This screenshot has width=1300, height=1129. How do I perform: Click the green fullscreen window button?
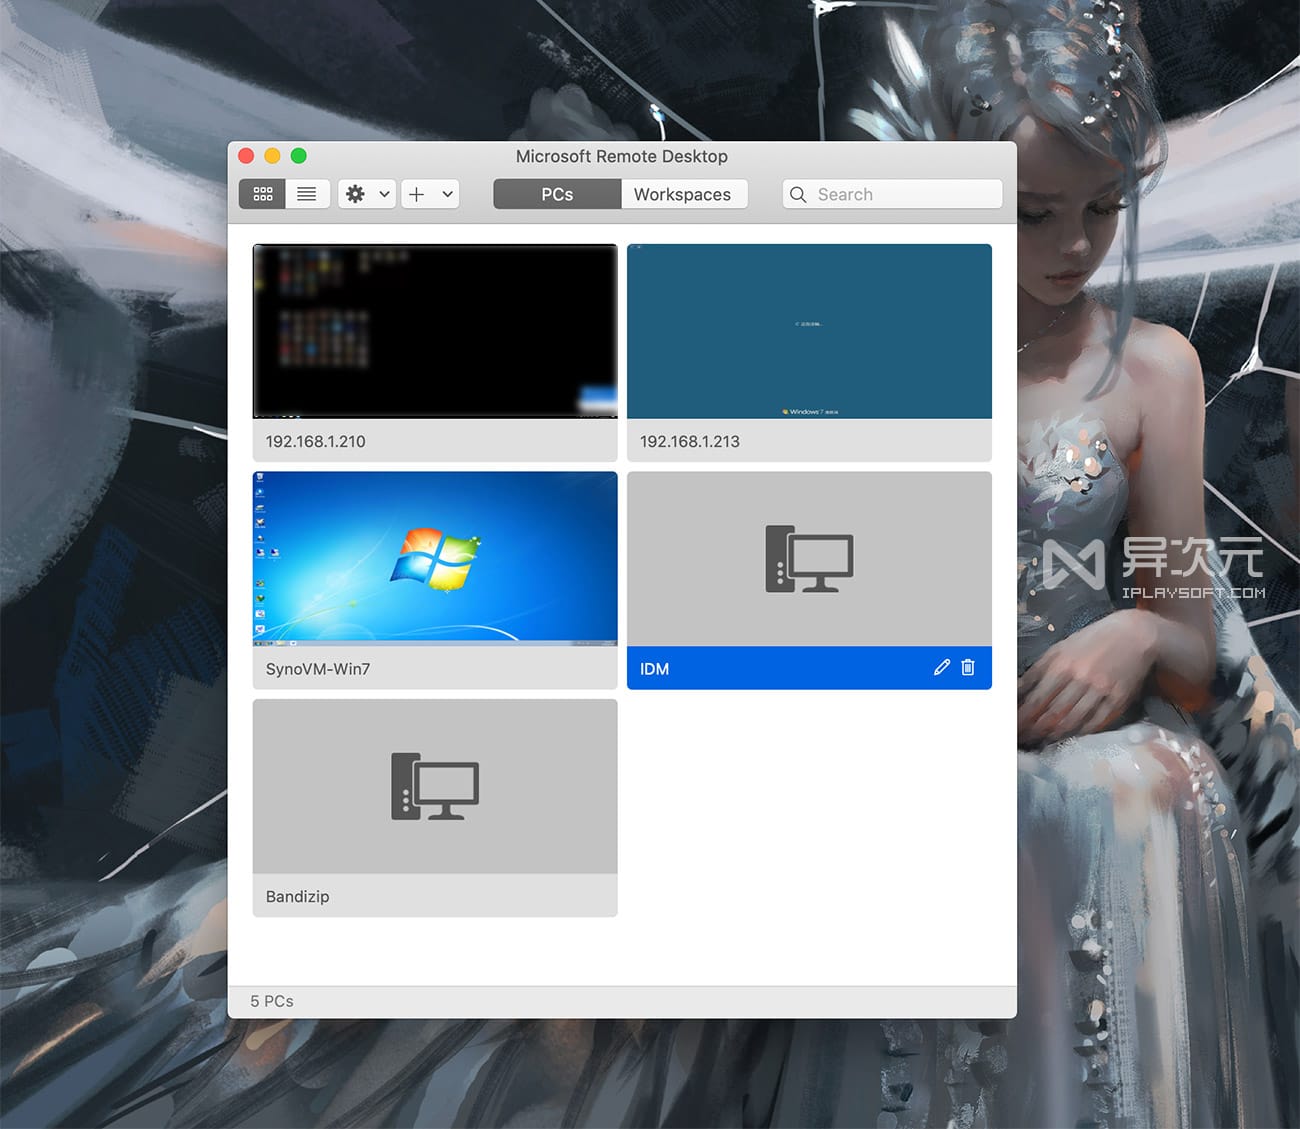pos(298,156)
